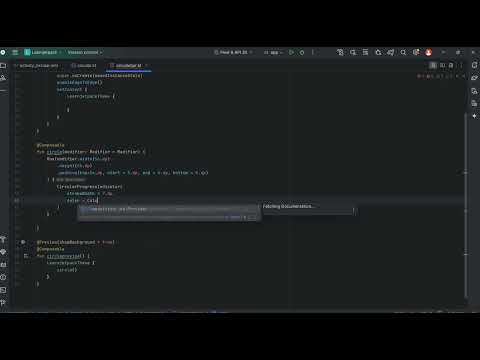Screen dimensions: 480x360
Task: Open the Problems warning sidebar icon
Action: click(3, 277)
